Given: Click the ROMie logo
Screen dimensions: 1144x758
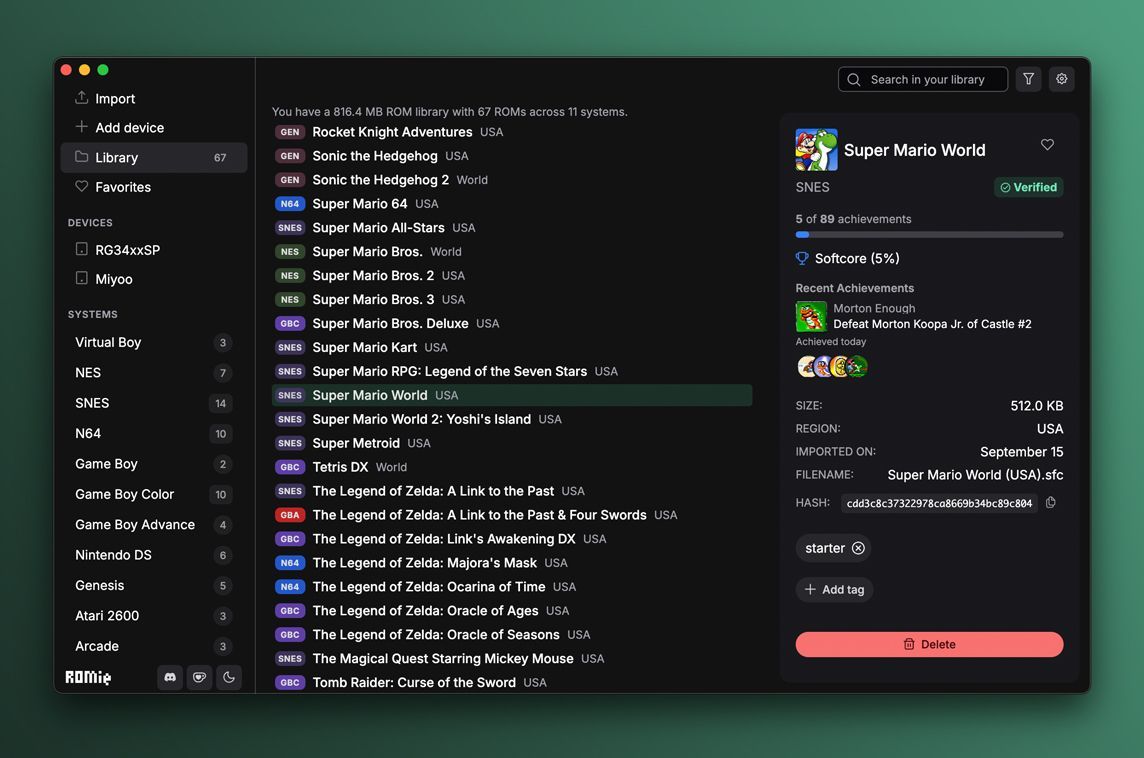Looking at the screenshot, I should pos(88,677).
